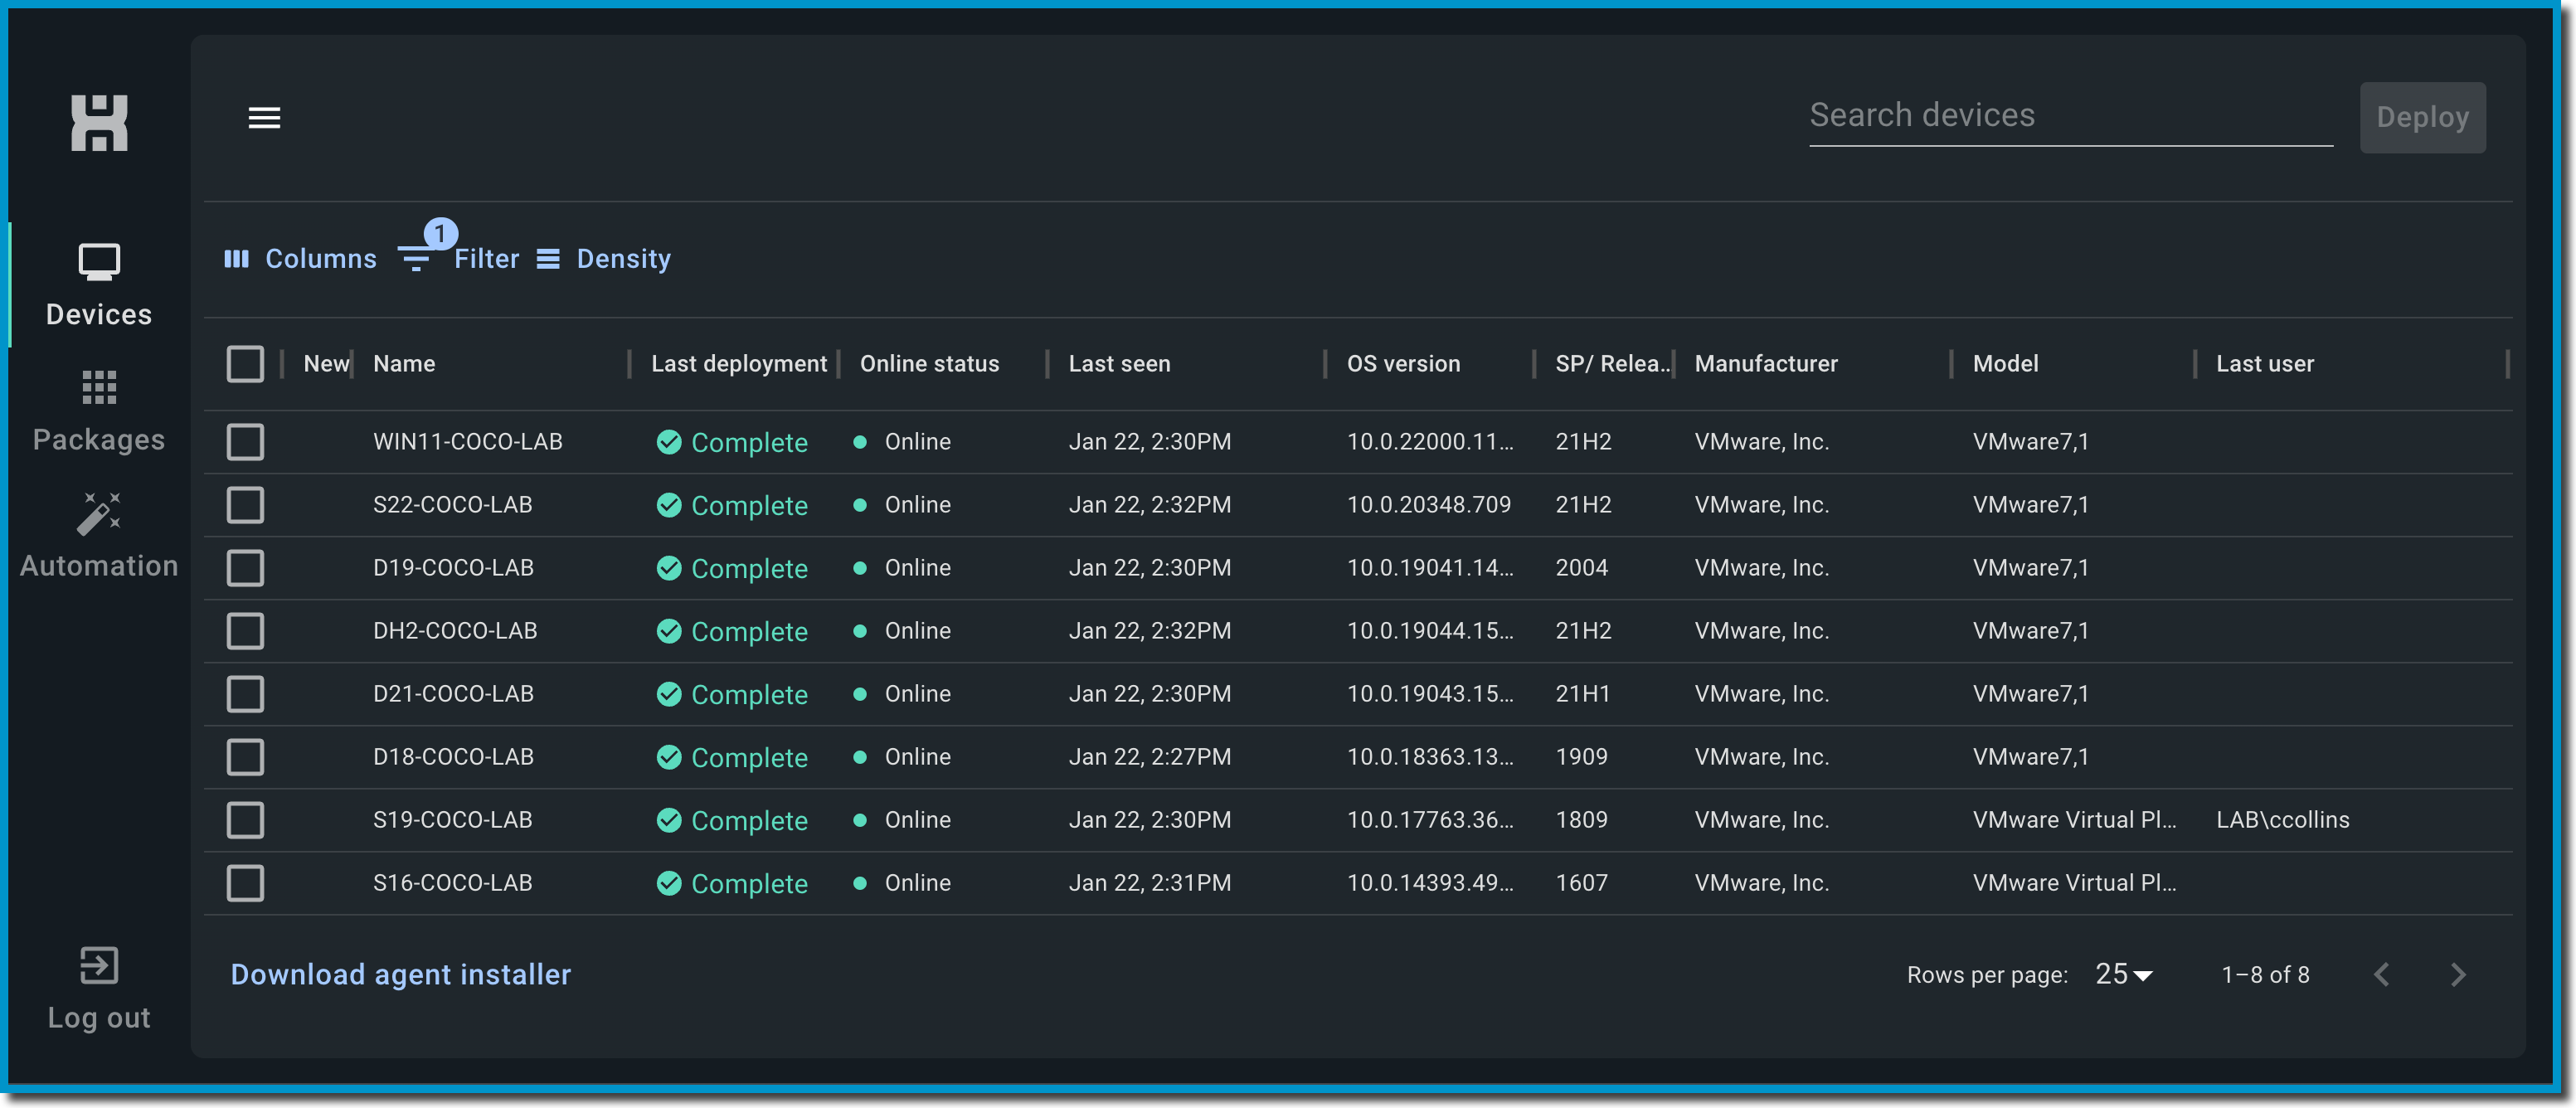Click OS version 10.0.20348.709 cell
The image size is (2576, 1108).
pos(1429,505)
